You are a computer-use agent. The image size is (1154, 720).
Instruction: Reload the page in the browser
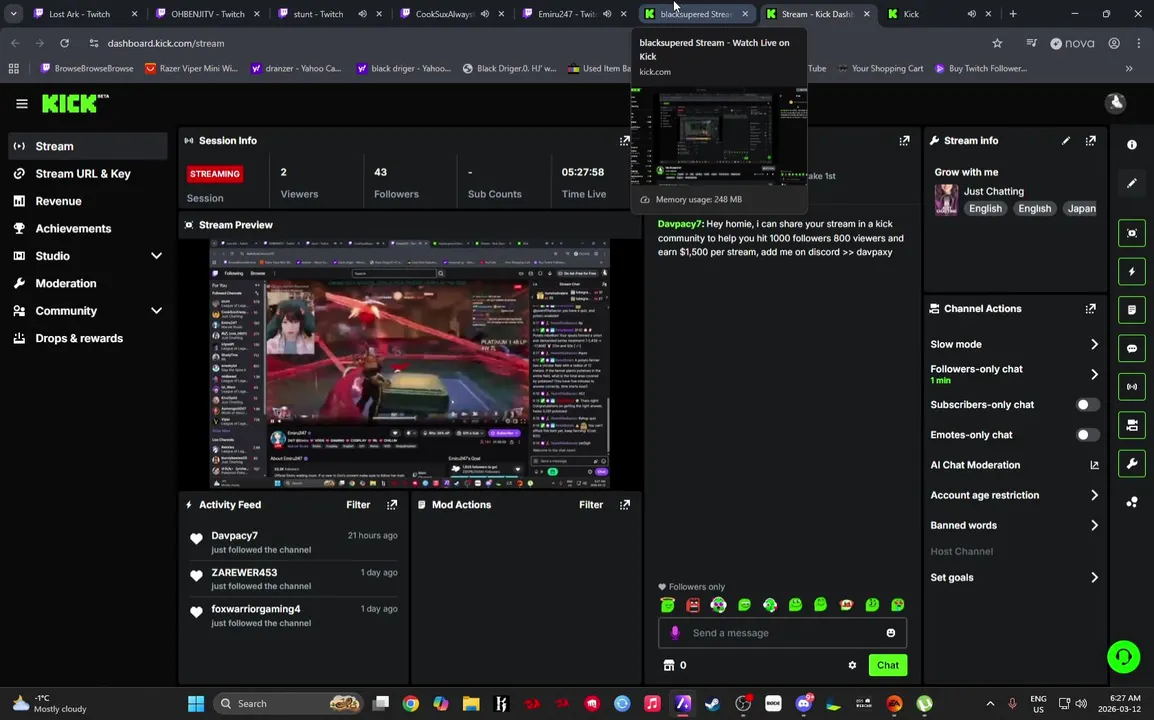pyautogui.click(x=64, y=43)
